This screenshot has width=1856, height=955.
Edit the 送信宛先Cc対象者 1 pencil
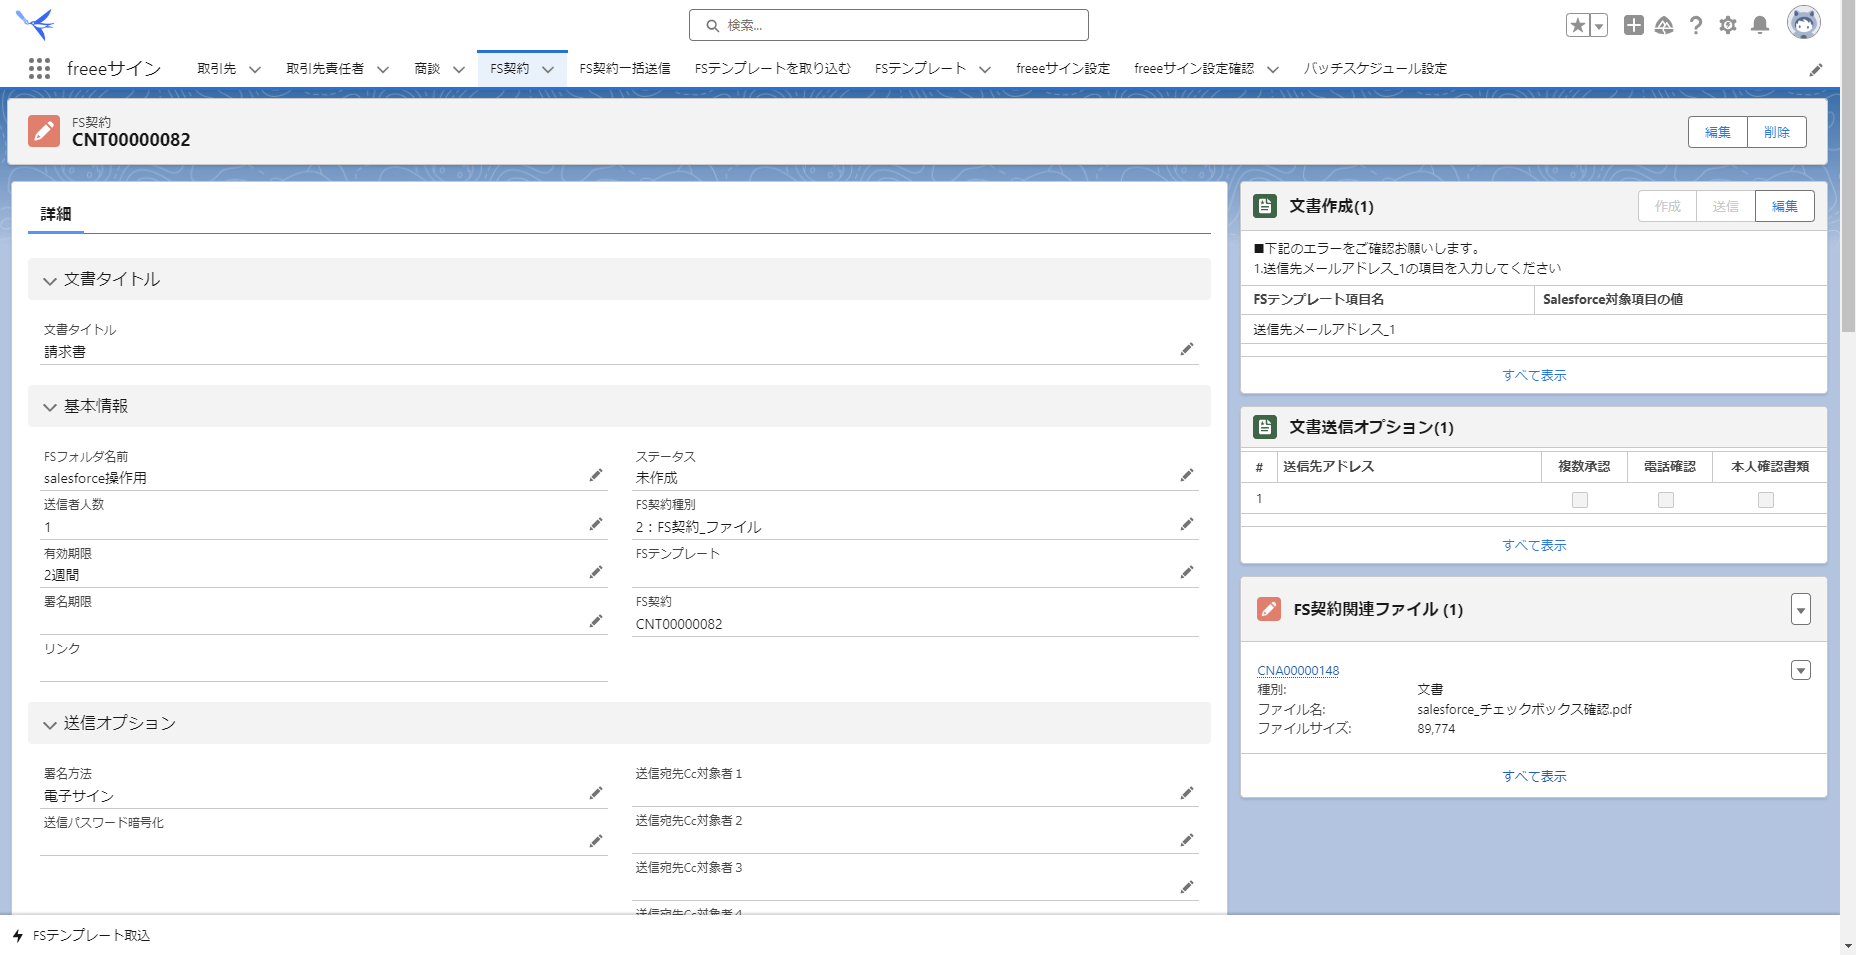(1187, 793)
